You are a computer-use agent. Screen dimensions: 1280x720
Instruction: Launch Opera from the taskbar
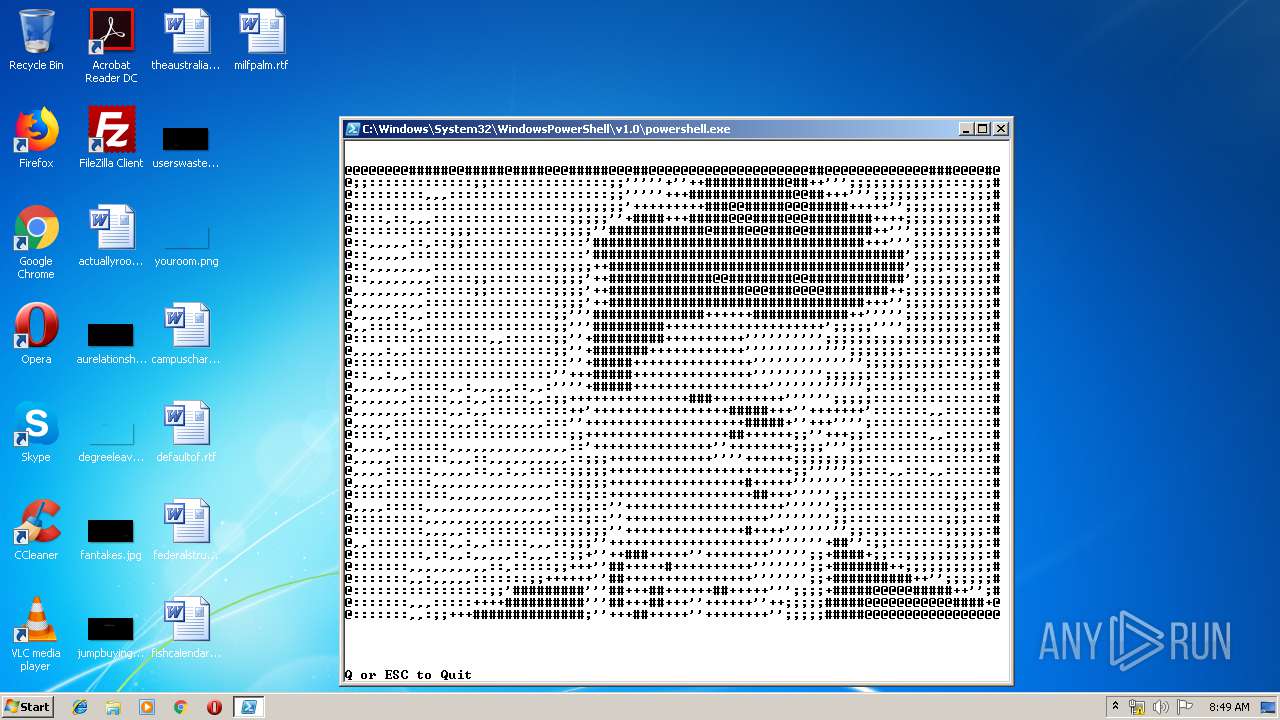click(214, 707)
